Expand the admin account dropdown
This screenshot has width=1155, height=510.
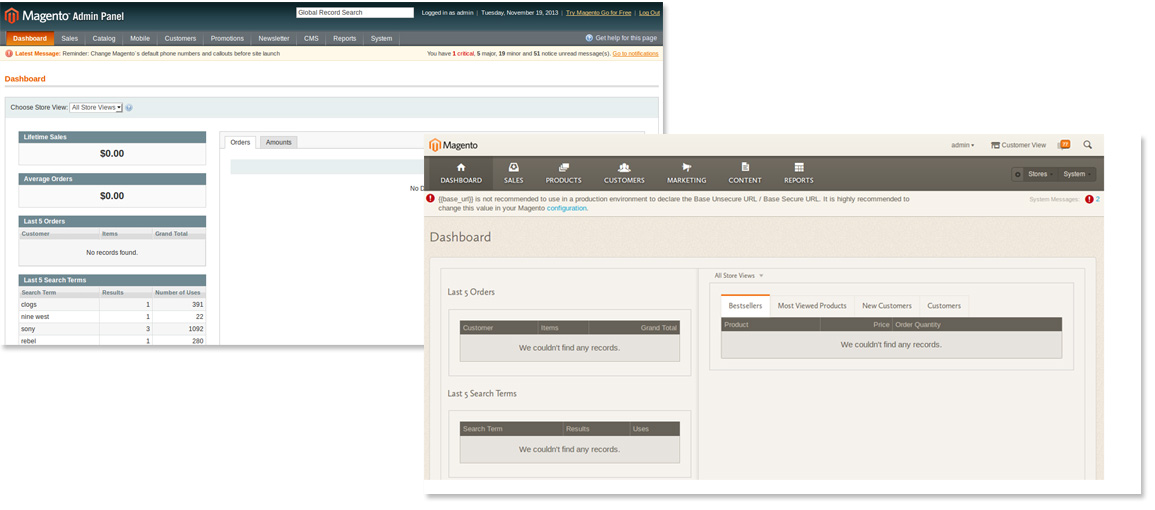pyautogui.click(x=962, y=145)
